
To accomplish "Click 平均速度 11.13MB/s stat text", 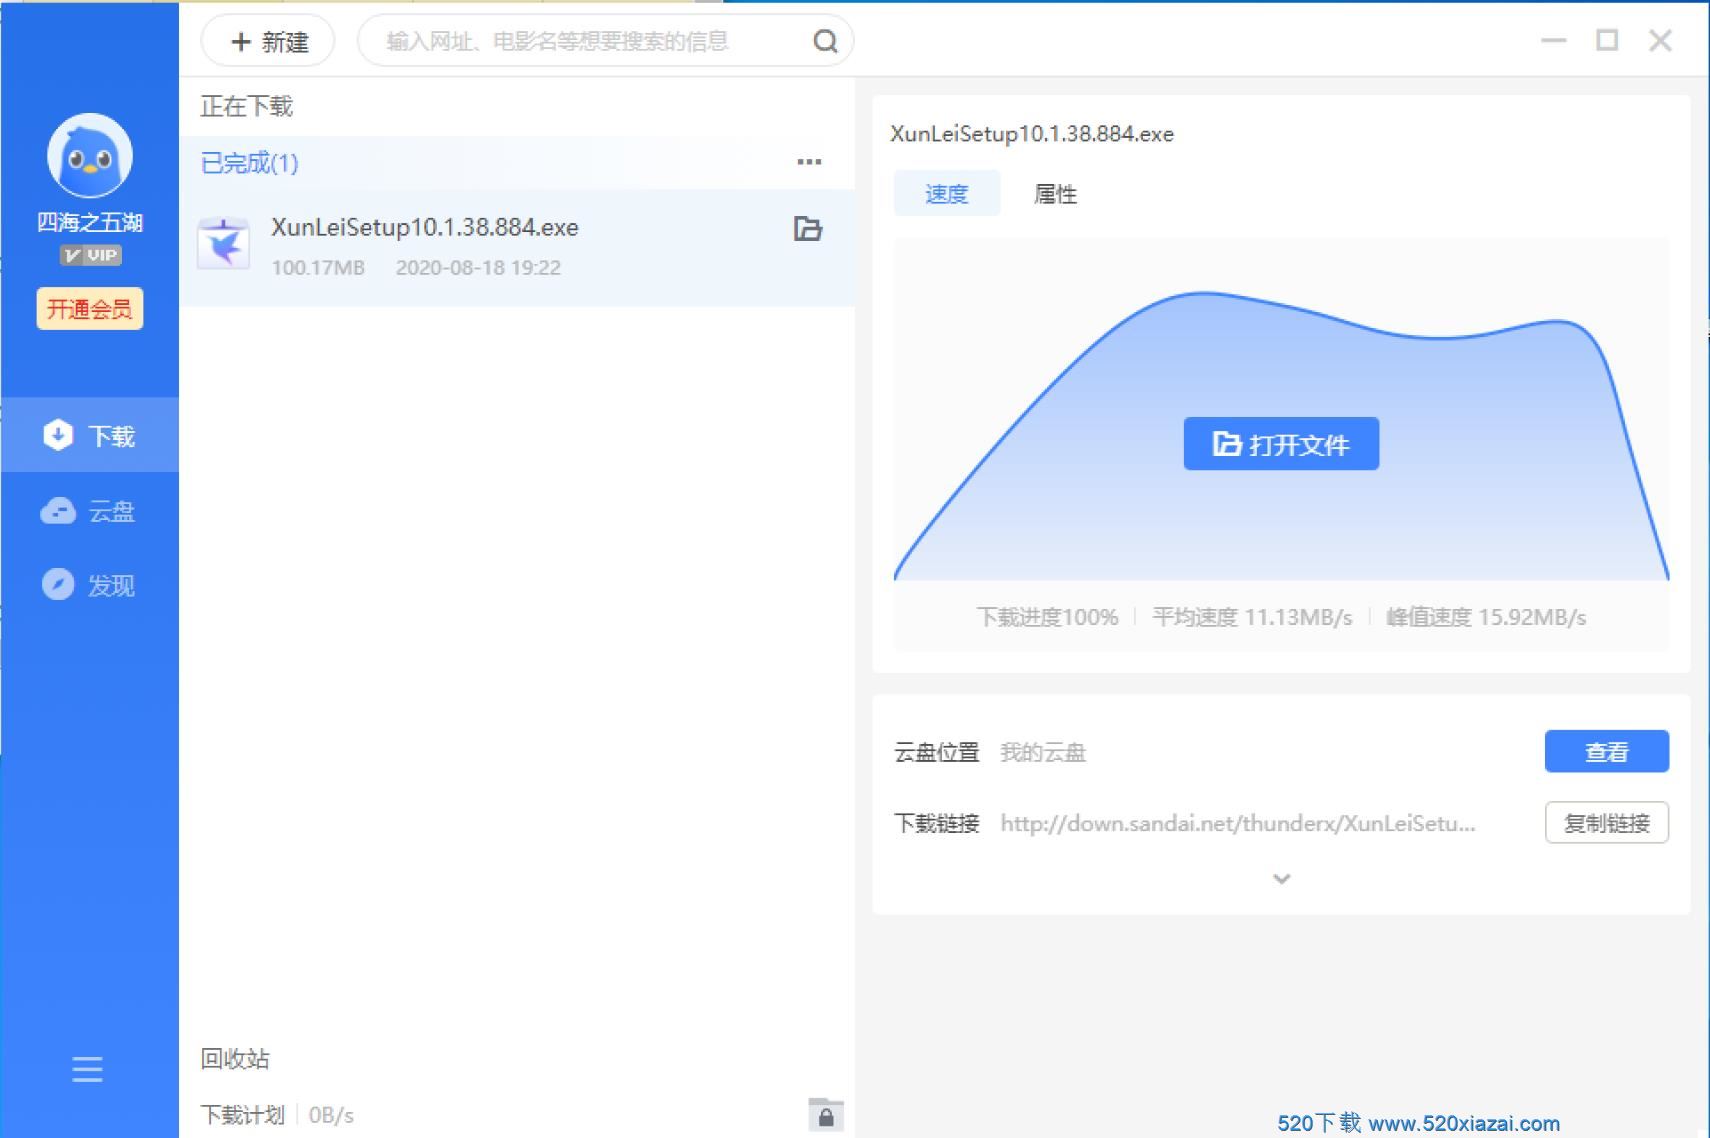I will (x=1252, y=617).
